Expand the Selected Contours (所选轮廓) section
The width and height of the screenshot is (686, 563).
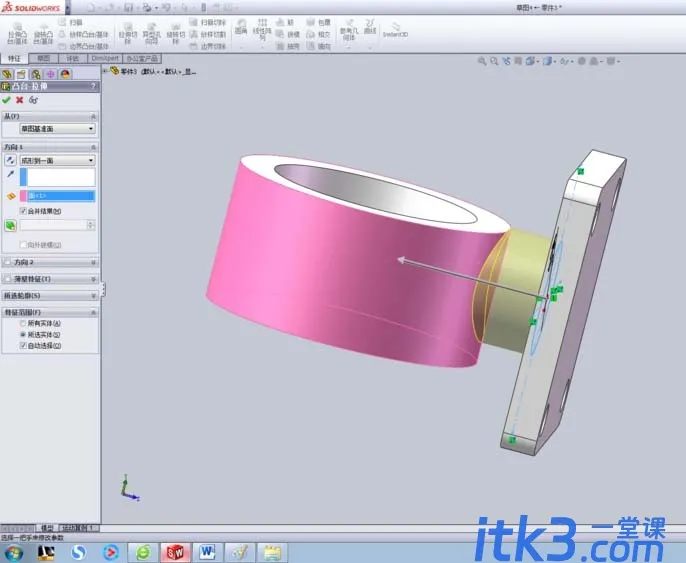(93, 296)
